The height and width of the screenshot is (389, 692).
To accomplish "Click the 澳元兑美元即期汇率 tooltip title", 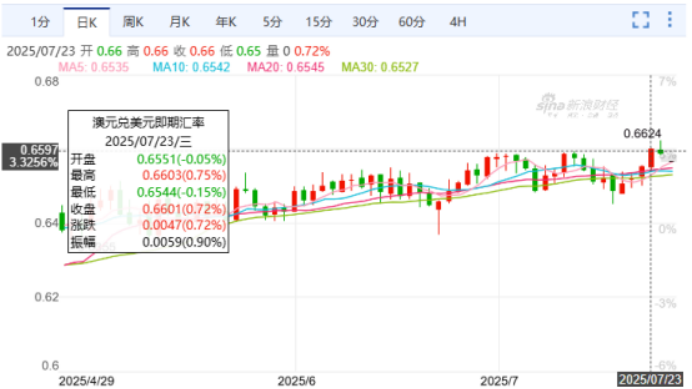I will coord(148,122).
